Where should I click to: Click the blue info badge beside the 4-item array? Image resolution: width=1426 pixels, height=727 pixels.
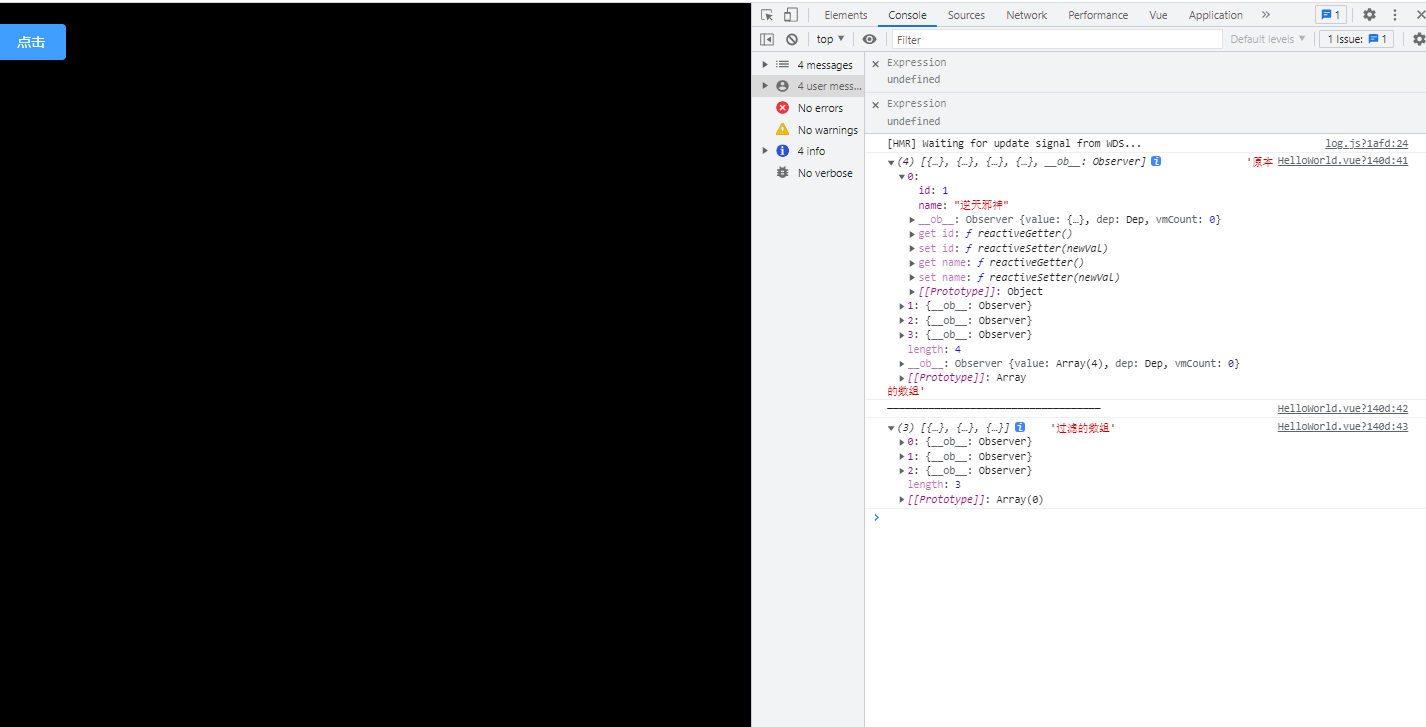coord(1156,161)
